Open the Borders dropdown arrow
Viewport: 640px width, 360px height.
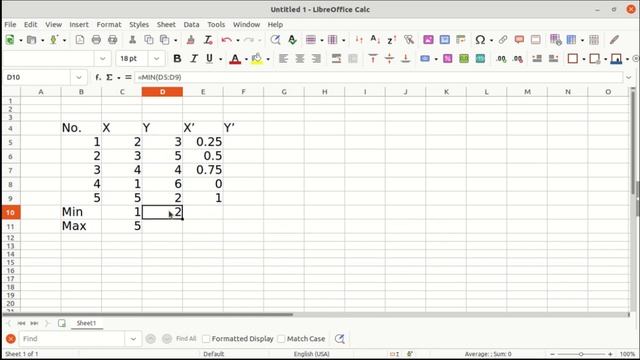click(x=584, y=59)
